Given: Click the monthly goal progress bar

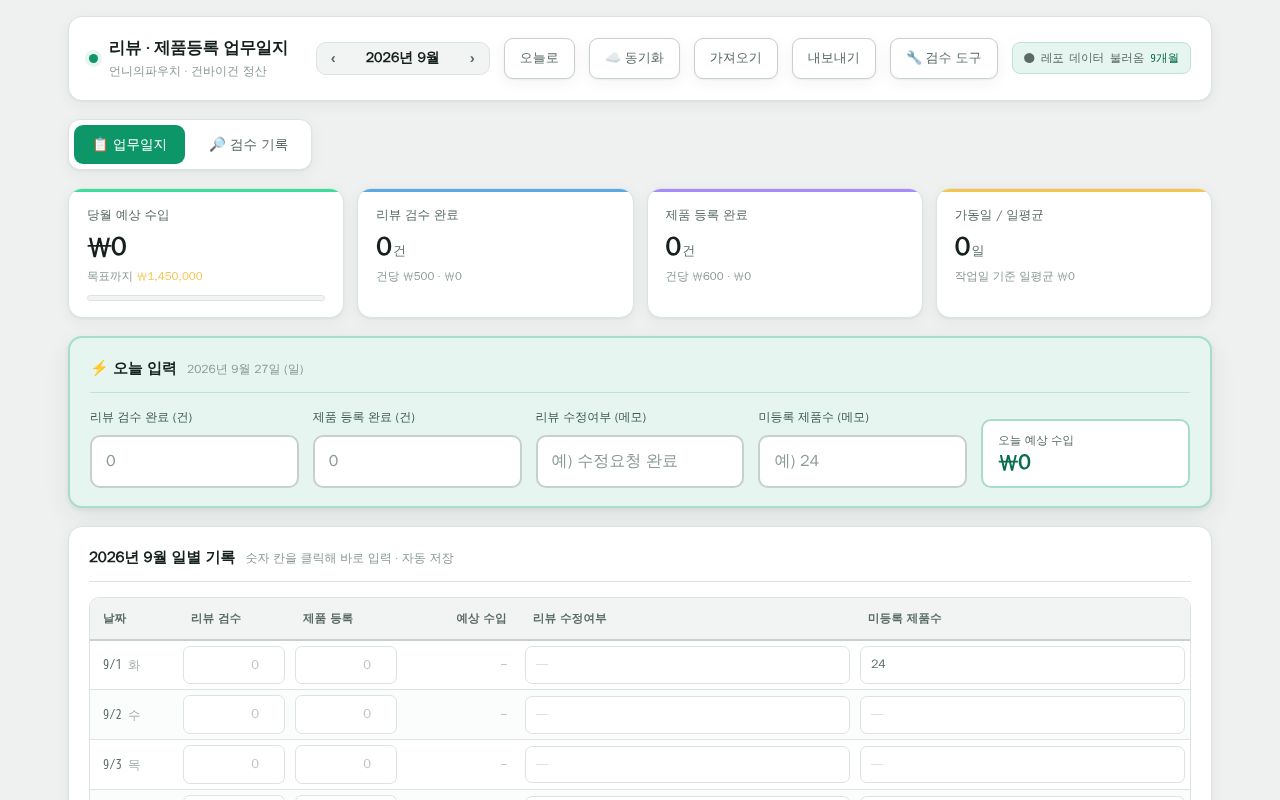Looking at the screenshot, I should [206, 298].
